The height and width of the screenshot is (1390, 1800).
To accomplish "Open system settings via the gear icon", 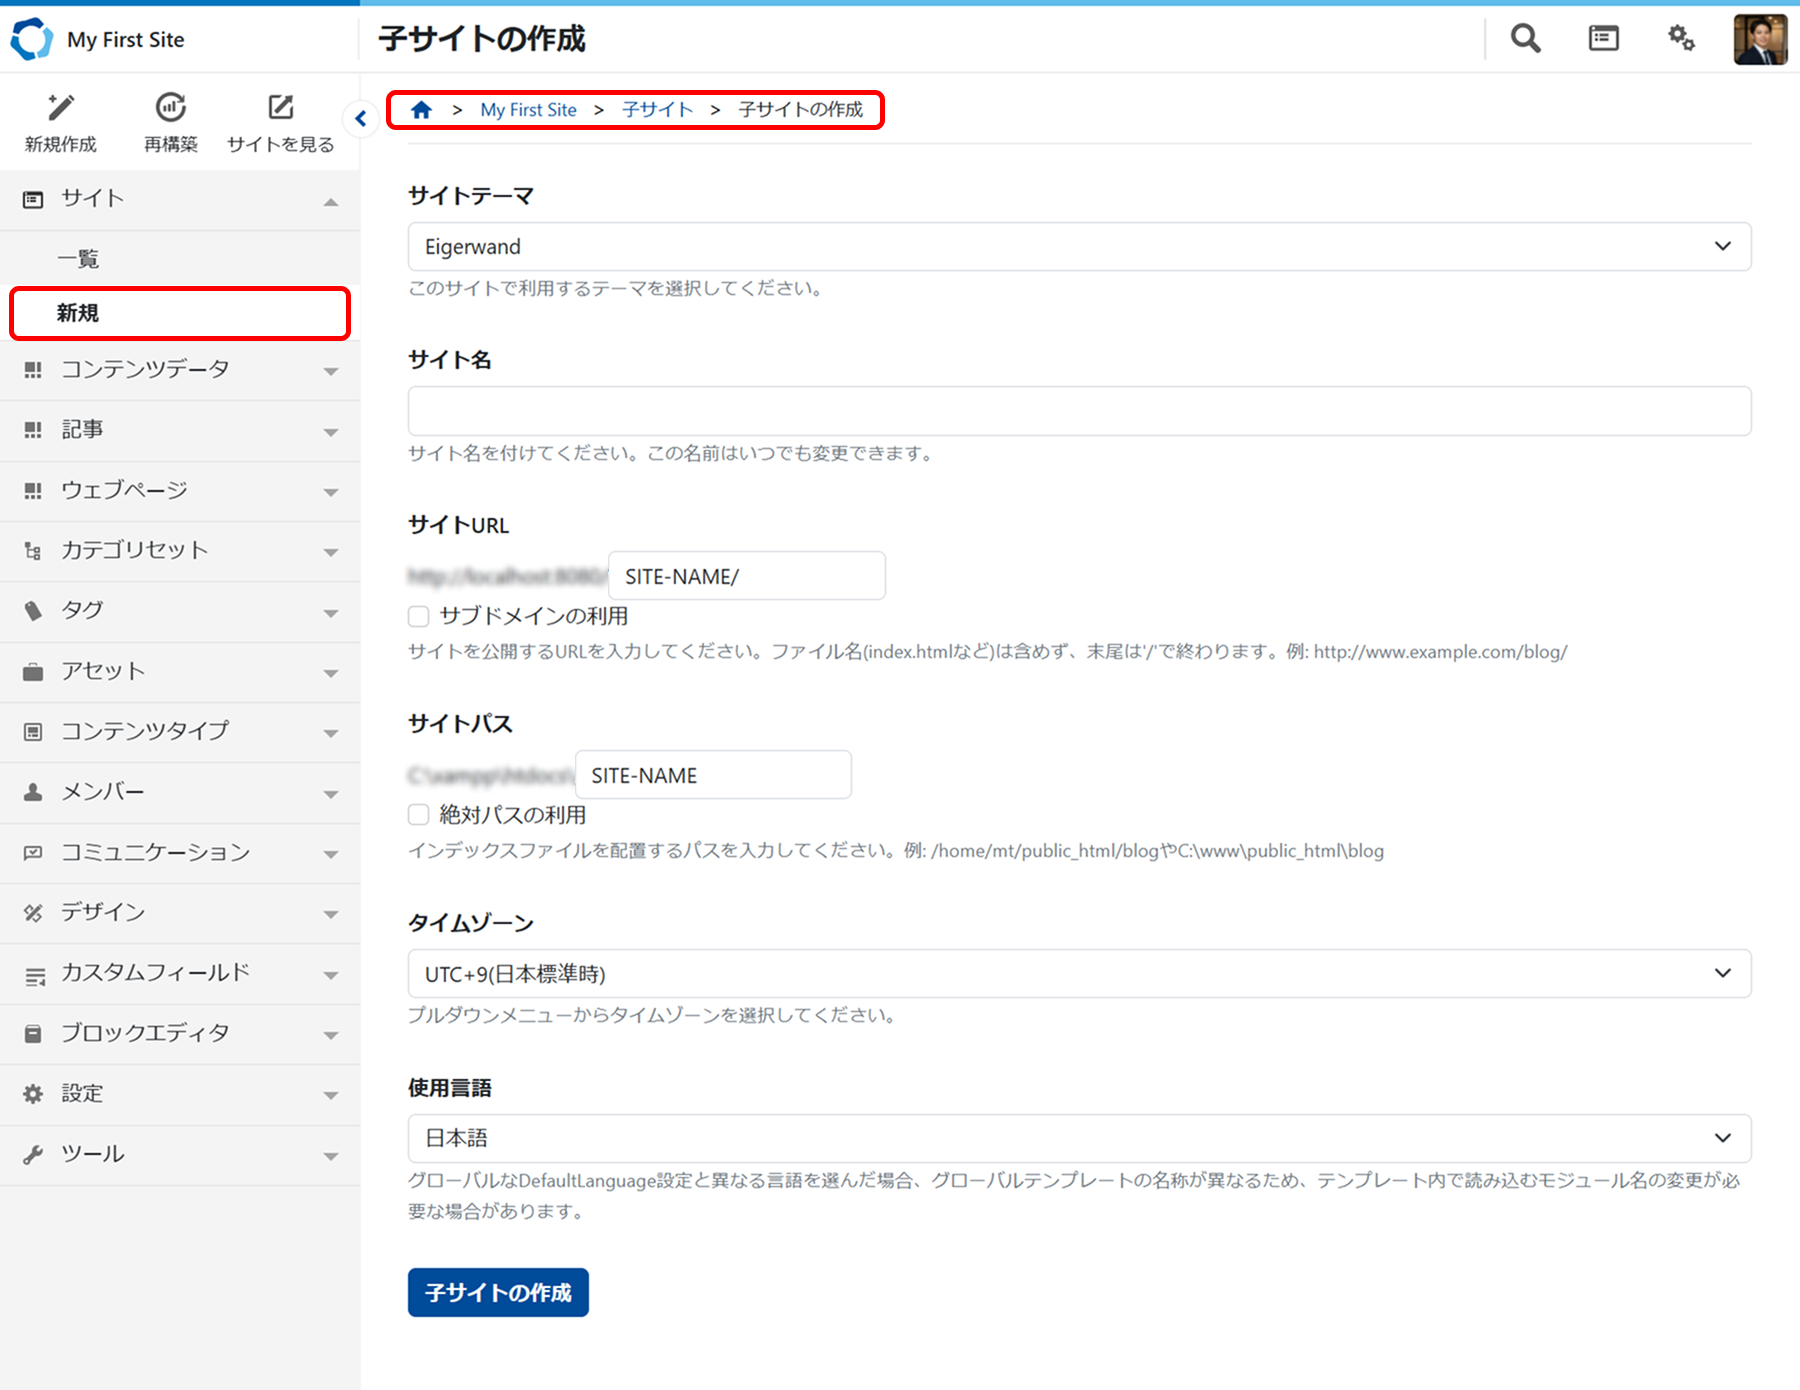I will coord(1681,38).
